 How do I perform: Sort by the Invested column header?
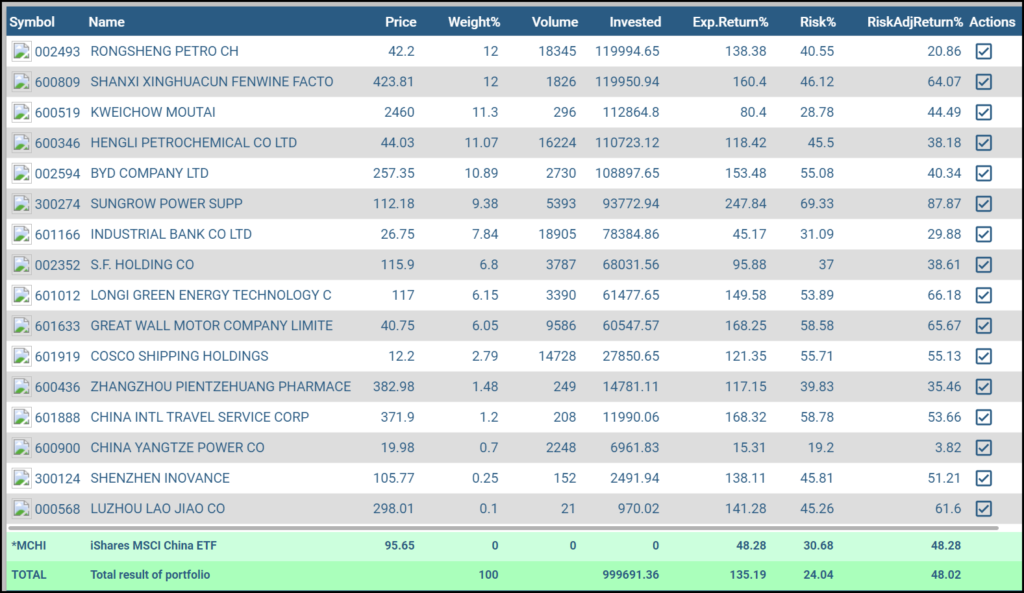pos(635,22)
